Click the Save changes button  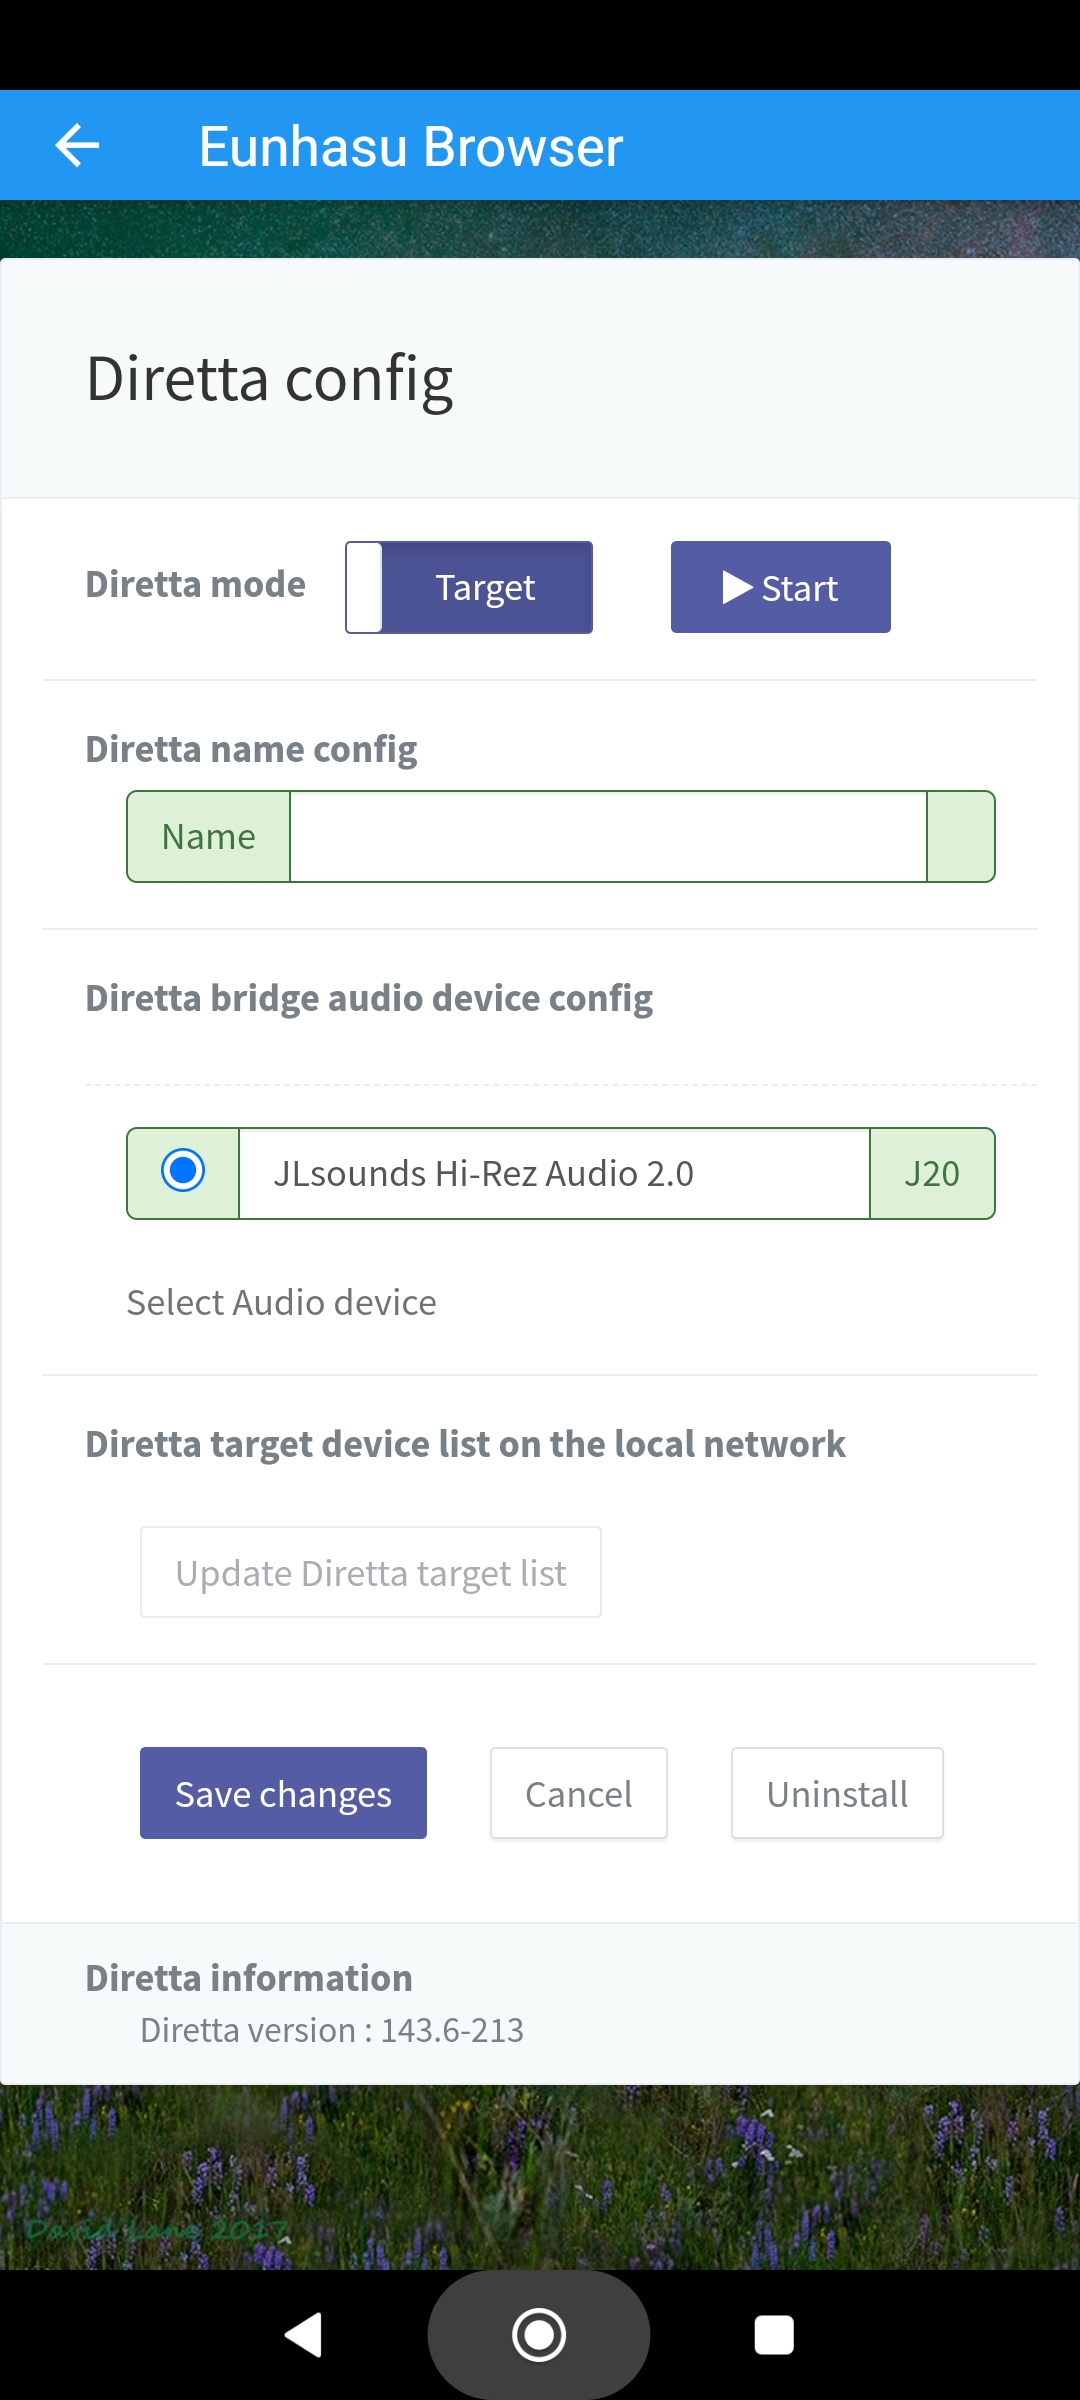(x=283, y=1793)
